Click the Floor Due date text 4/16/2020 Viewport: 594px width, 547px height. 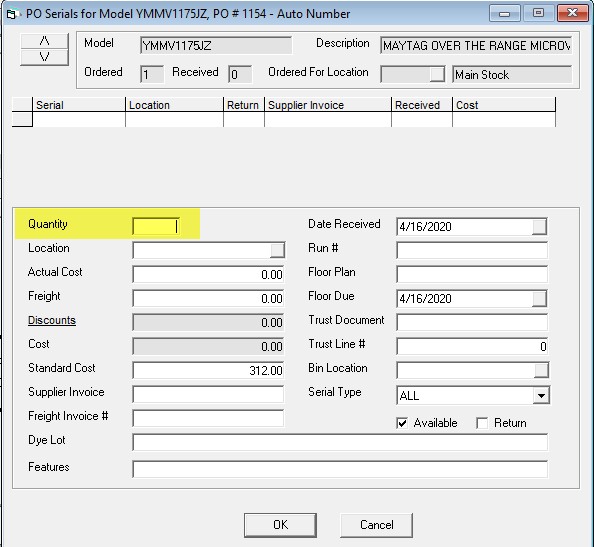pyautogui.click(x=425, y=299)
